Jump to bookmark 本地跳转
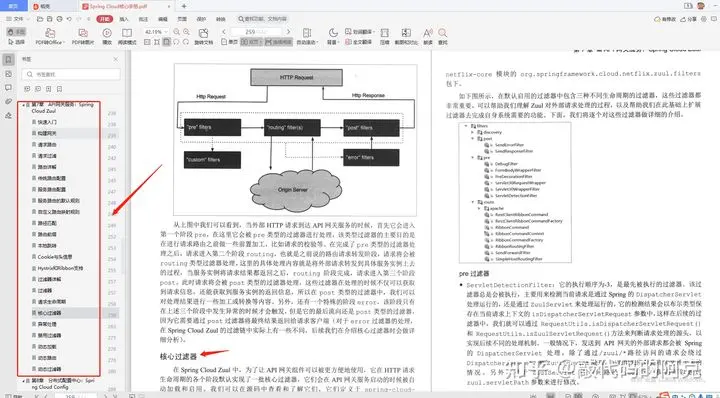 click(x=47, y=246)
